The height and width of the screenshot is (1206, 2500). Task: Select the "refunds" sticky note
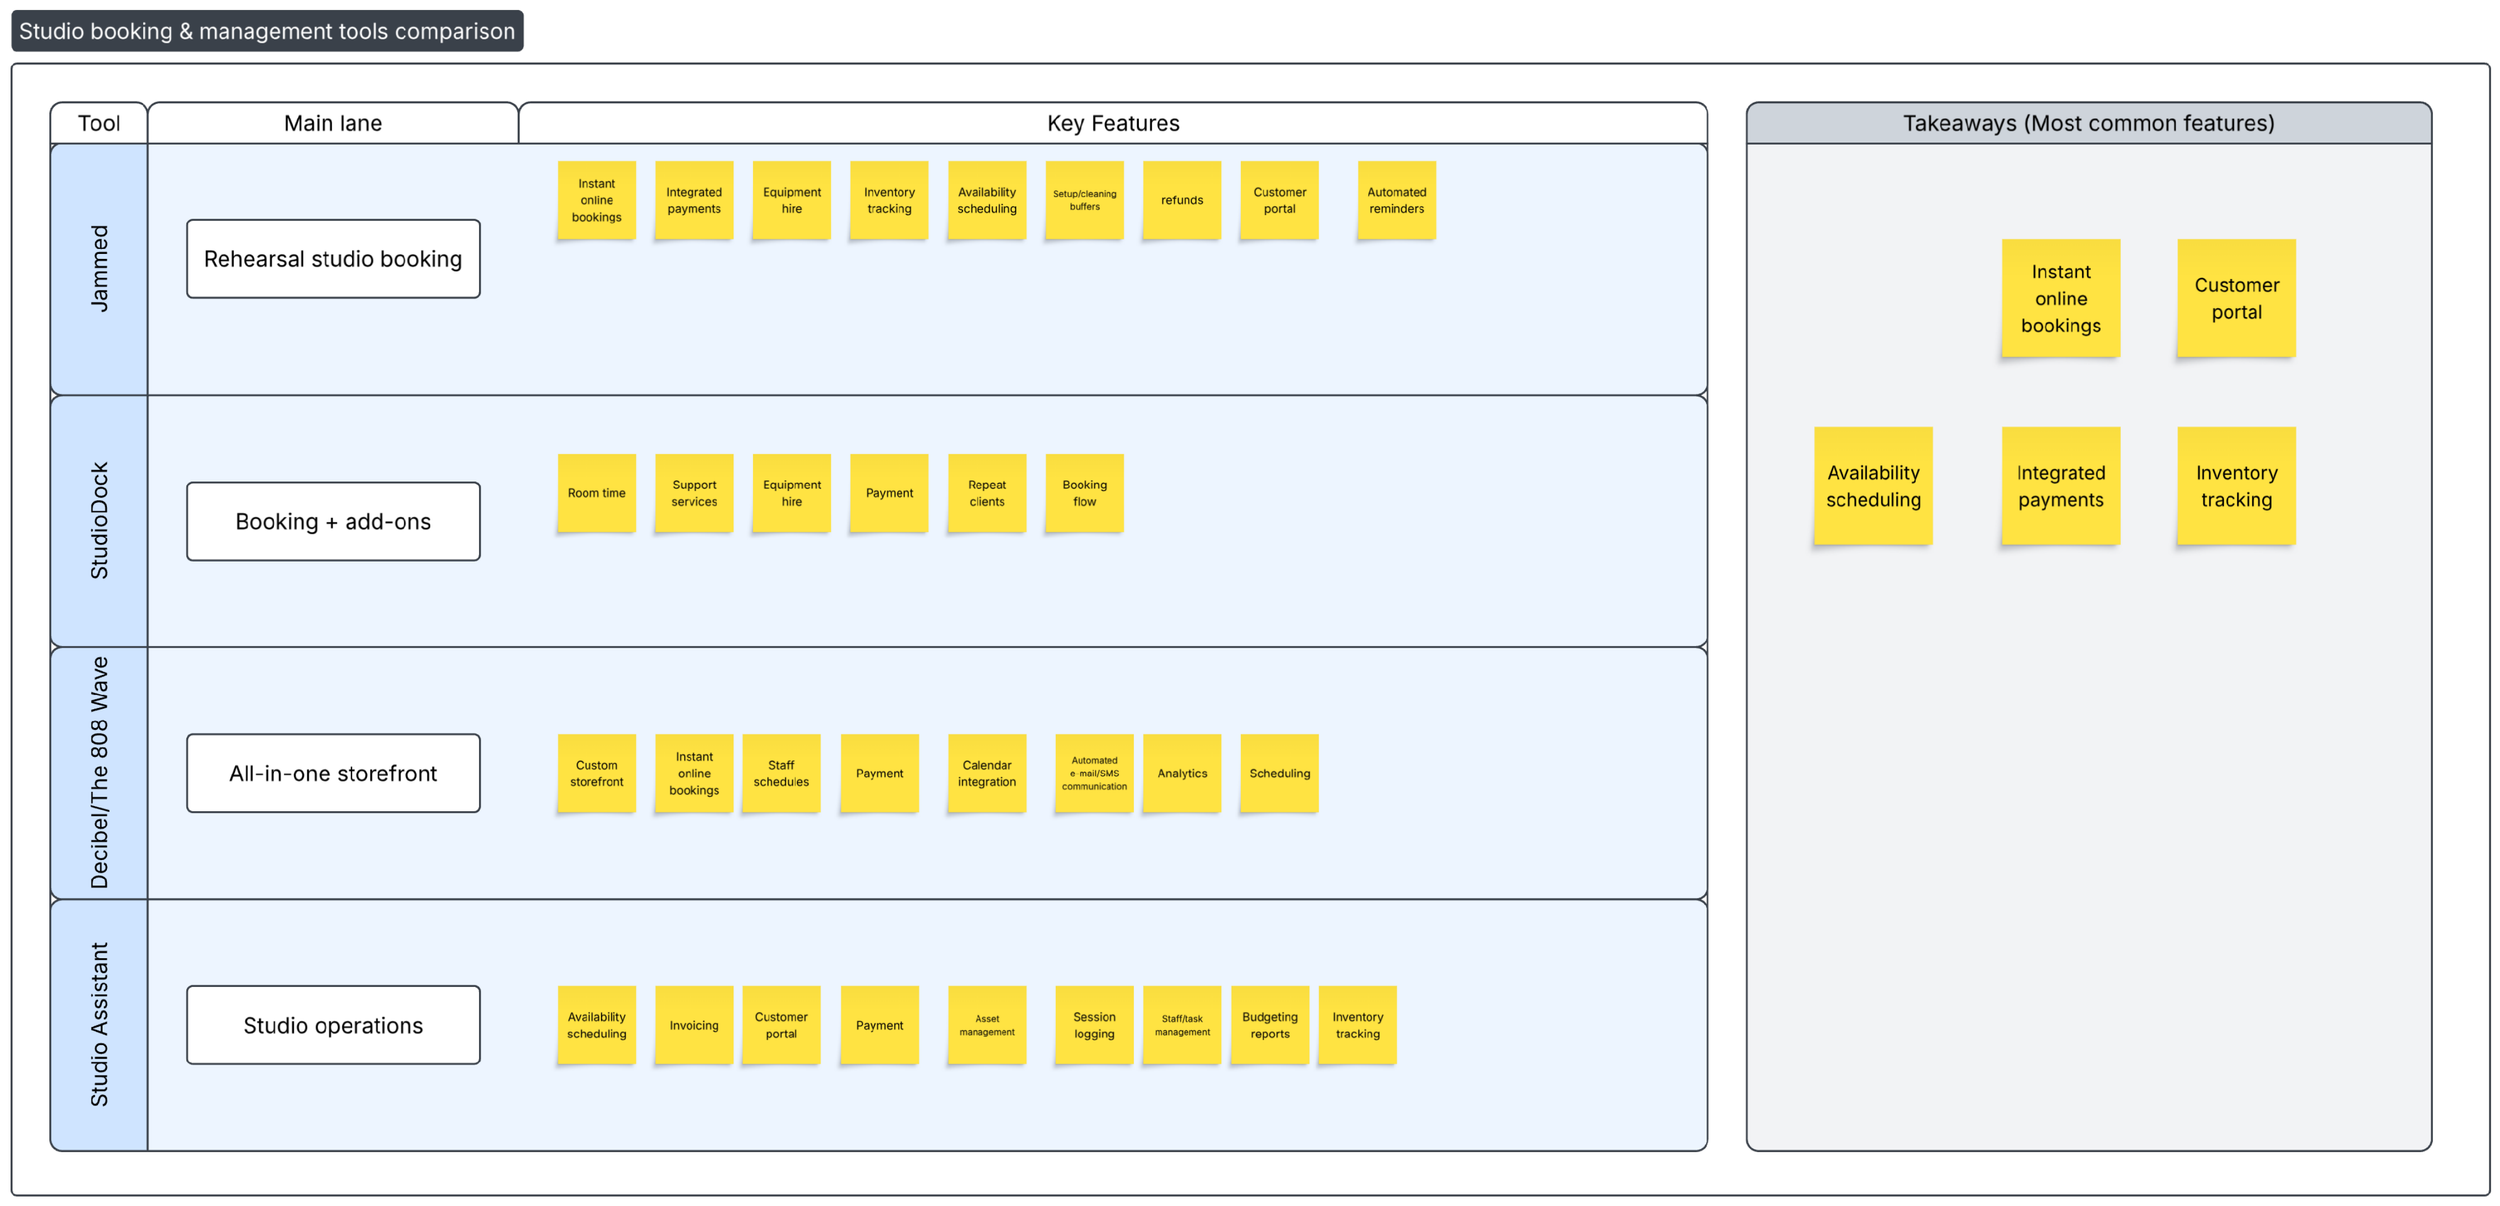coord(1182,200)
